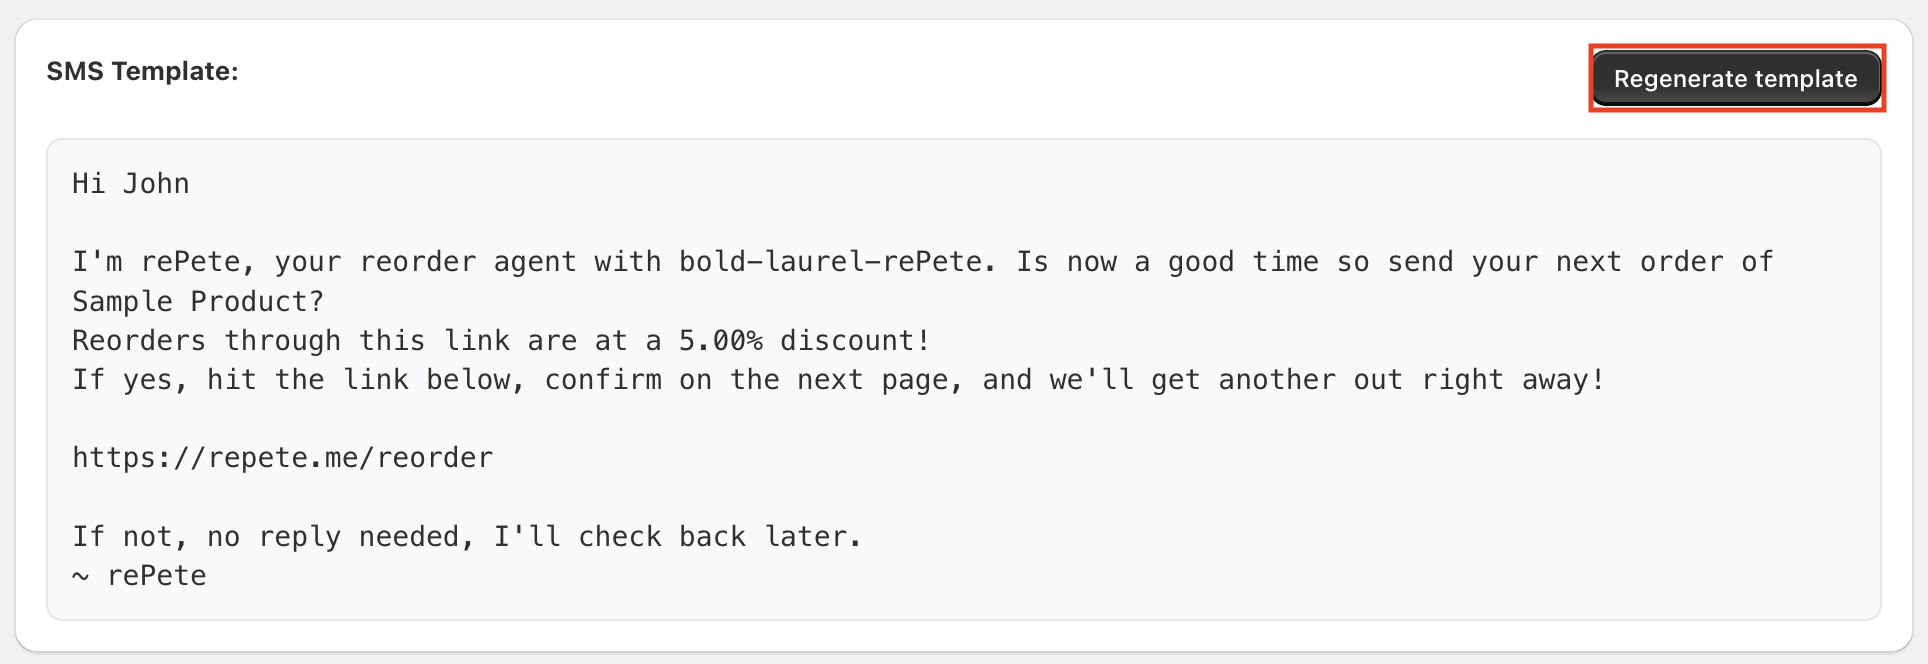The image size is (1928, 664).
Task: Click the phrase 'check back later'
Action: pyautogui.click(x=717, y=536)
